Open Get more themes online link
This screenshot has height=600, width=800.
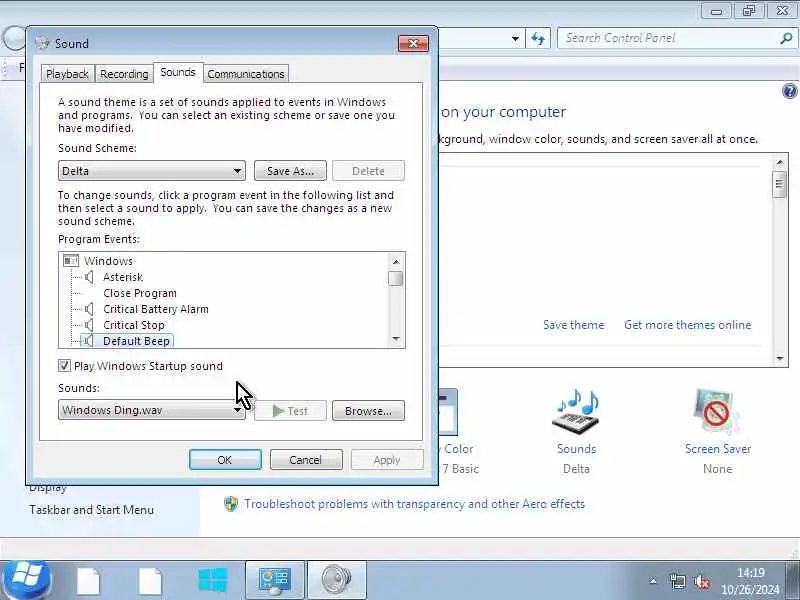tap(688, 325)
